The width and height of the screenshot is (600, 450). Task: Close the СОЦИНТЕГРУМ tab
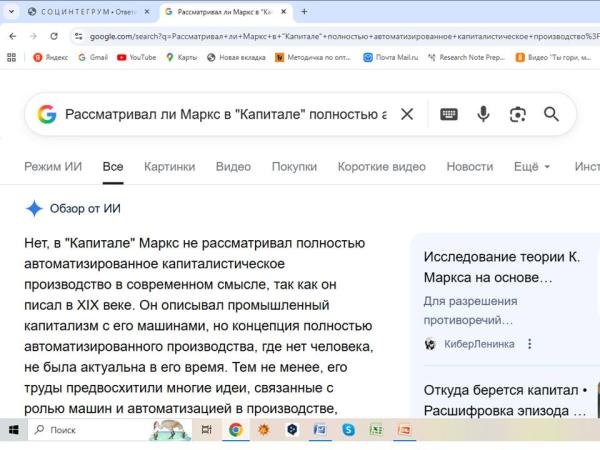point(147,12)
